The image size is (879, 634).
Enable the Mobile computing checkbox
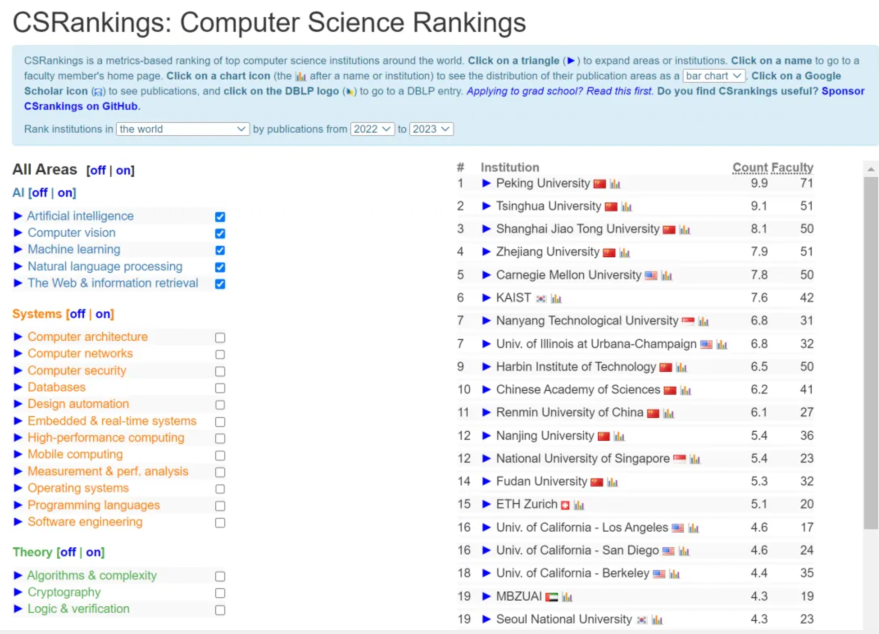point(220,455)
